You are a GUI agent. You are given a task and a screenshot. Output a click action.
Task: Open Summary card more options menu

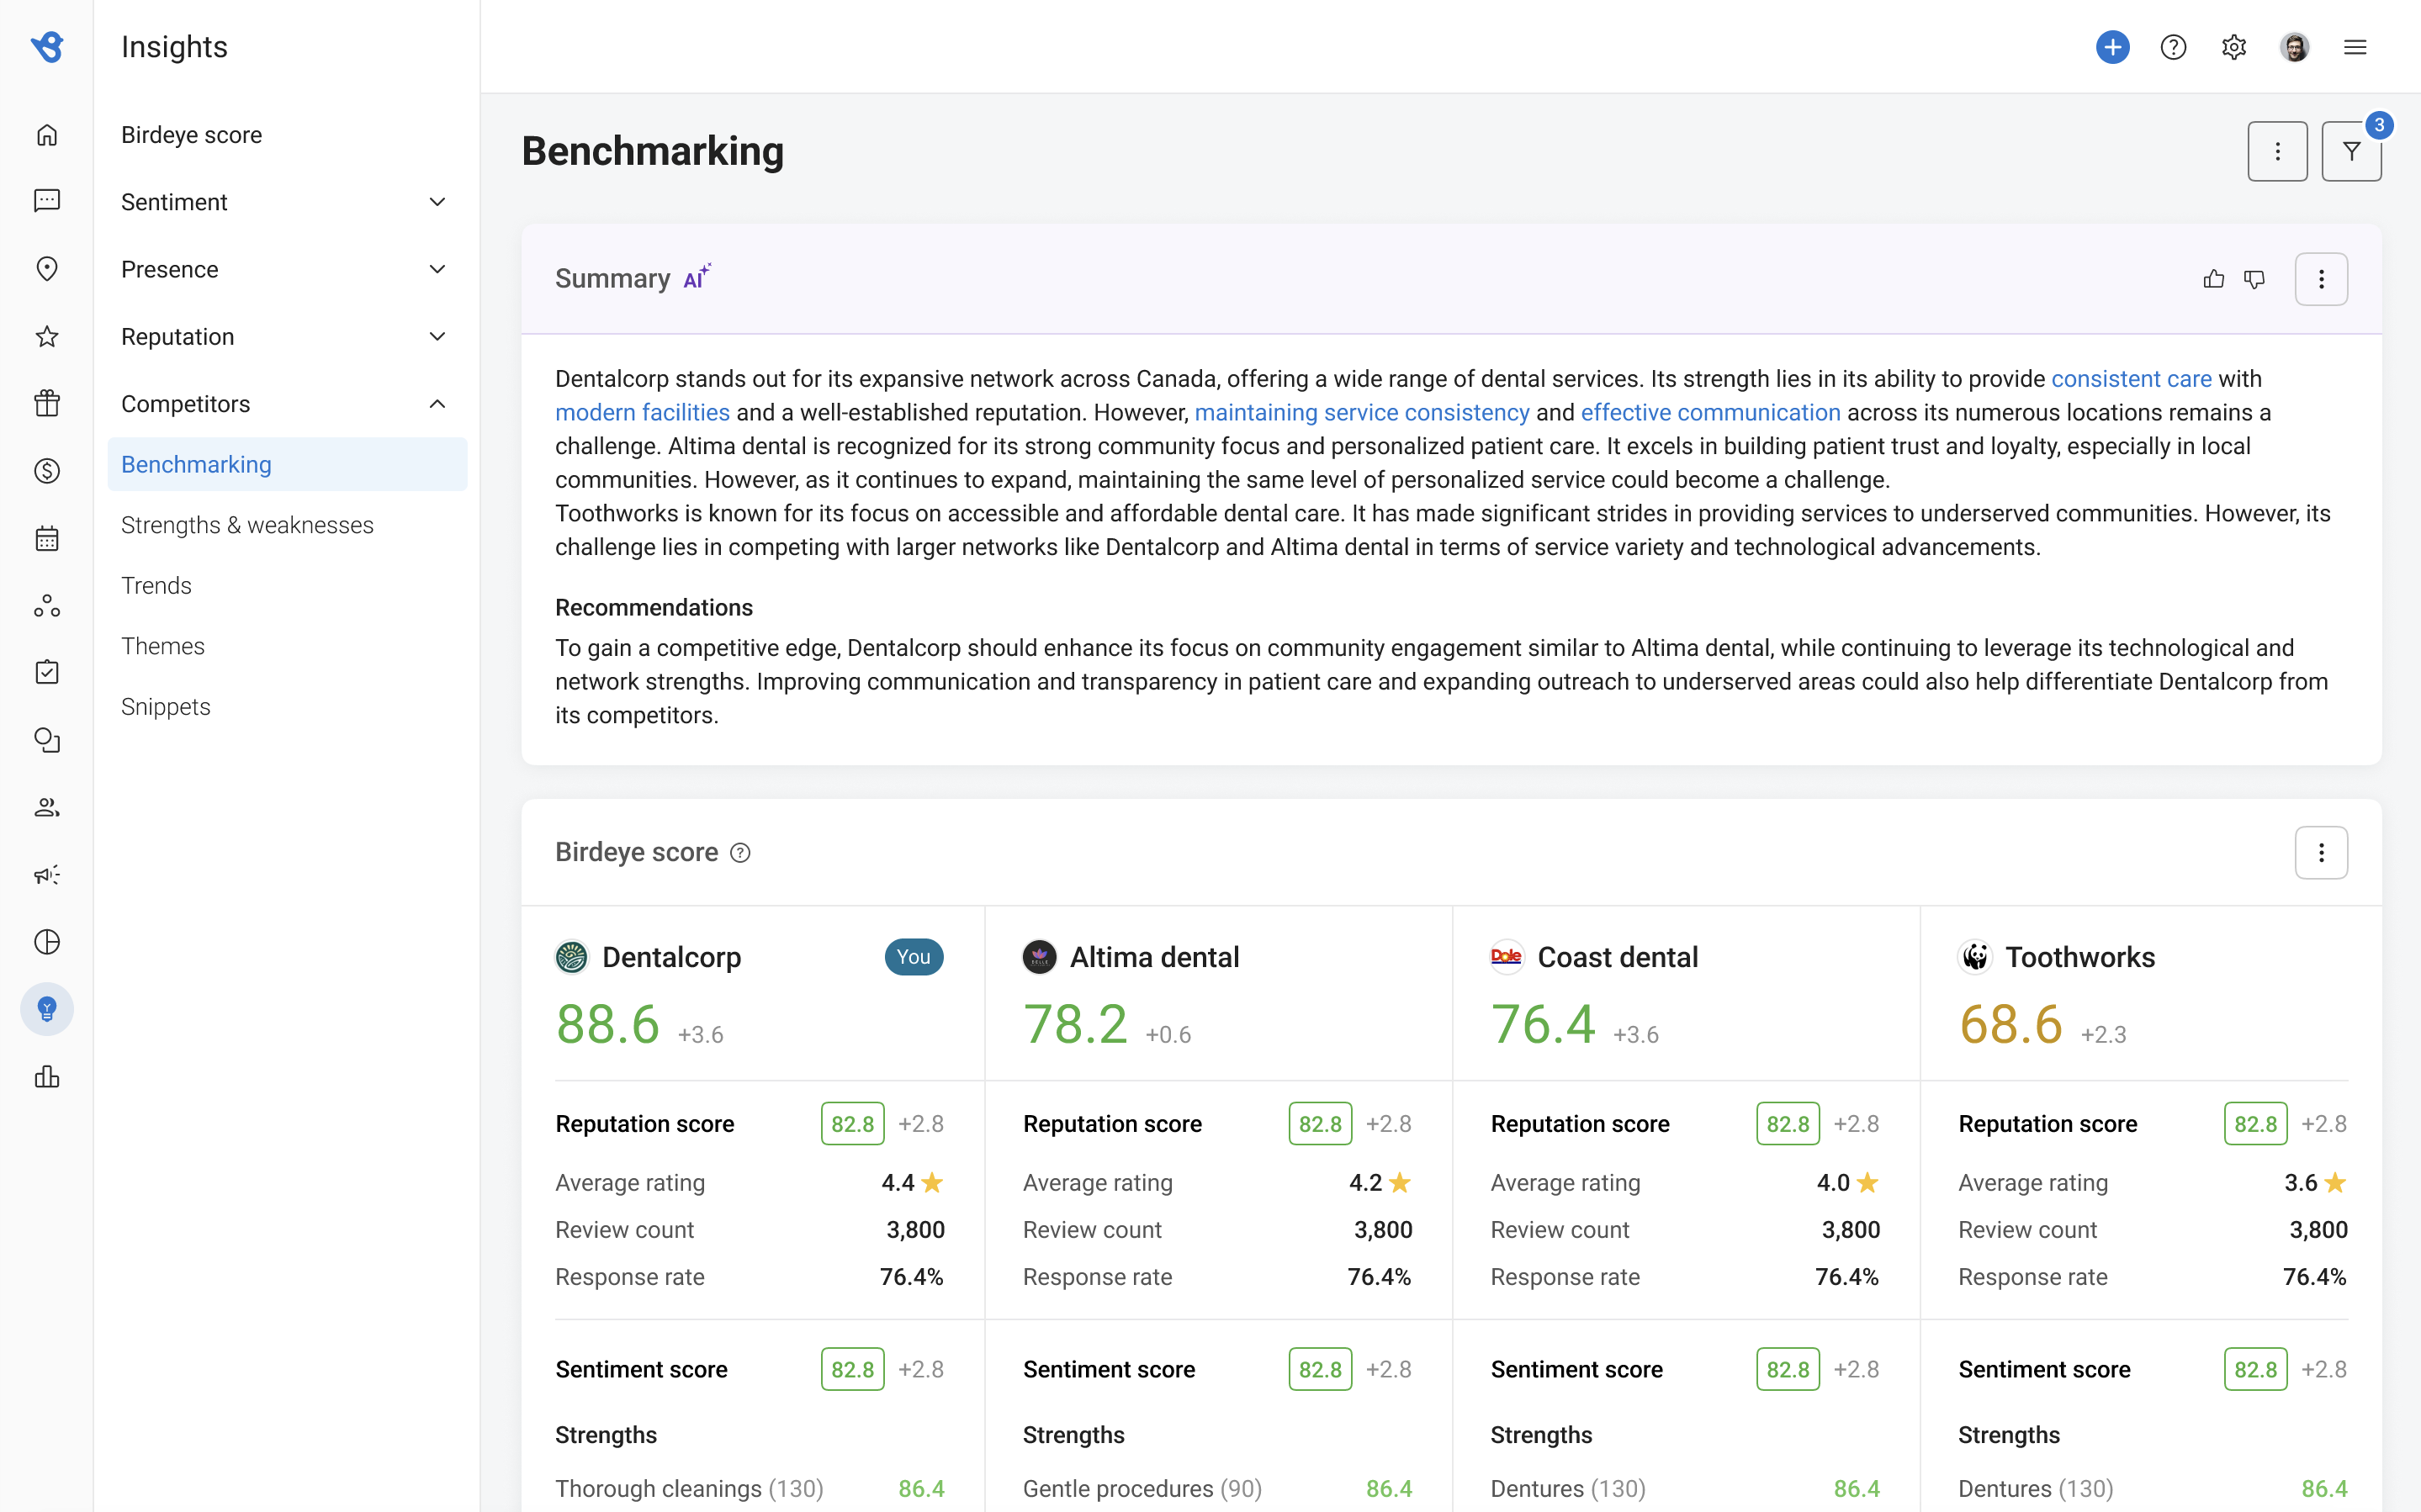pyautogui.click(x=2321, y=279)
